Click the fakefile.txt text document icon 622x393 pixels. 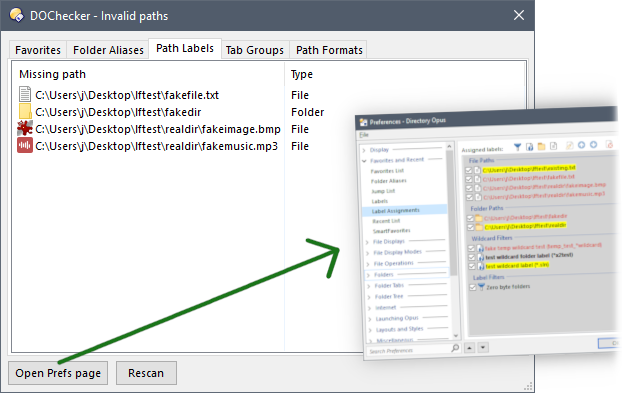click(x=25, y=95)
